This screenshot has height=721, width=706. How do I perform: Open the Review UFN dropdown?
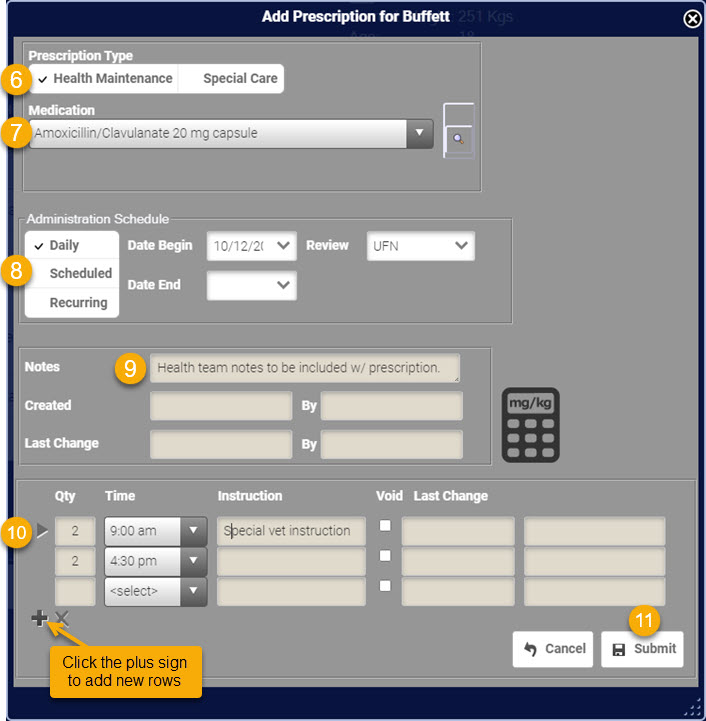click(420, 246)
